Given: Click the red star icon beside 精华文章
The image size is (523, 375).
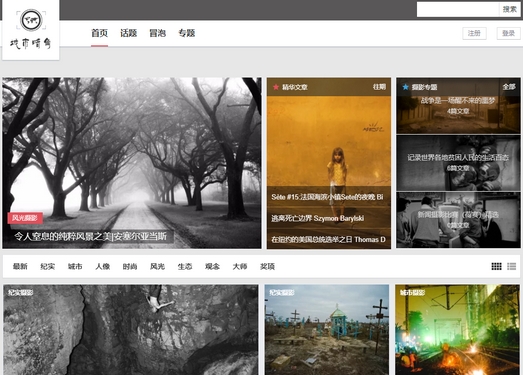Looking at the screenshot, I should click(276, 87).
